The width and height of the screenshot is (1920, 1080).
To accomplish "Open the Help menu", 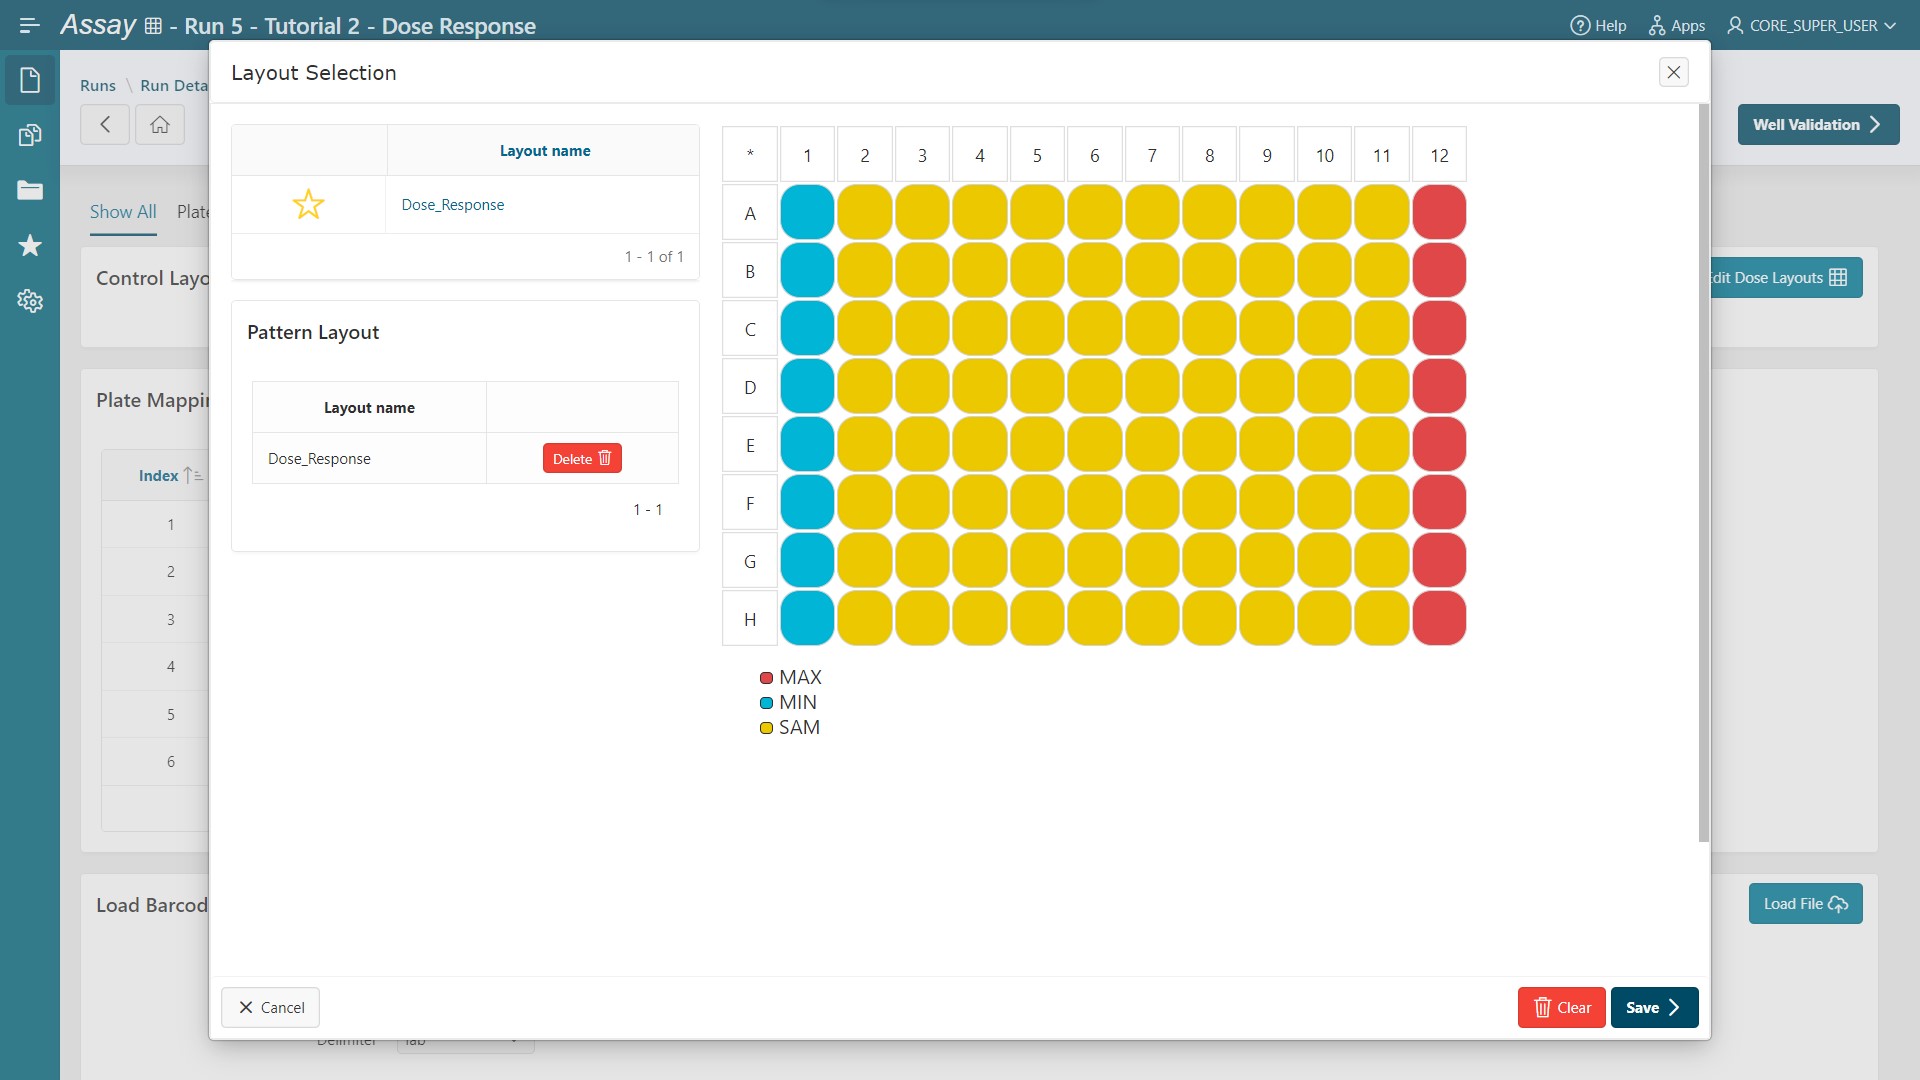I will click(1598, 25).
